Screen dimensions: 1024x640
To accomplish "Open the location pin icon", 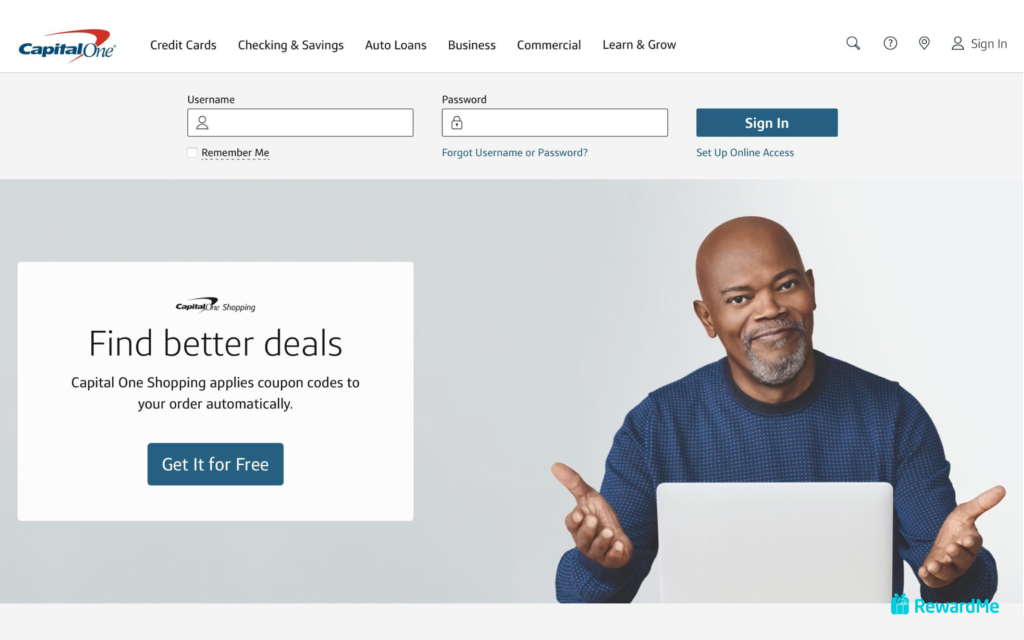I will coord(924,43).
